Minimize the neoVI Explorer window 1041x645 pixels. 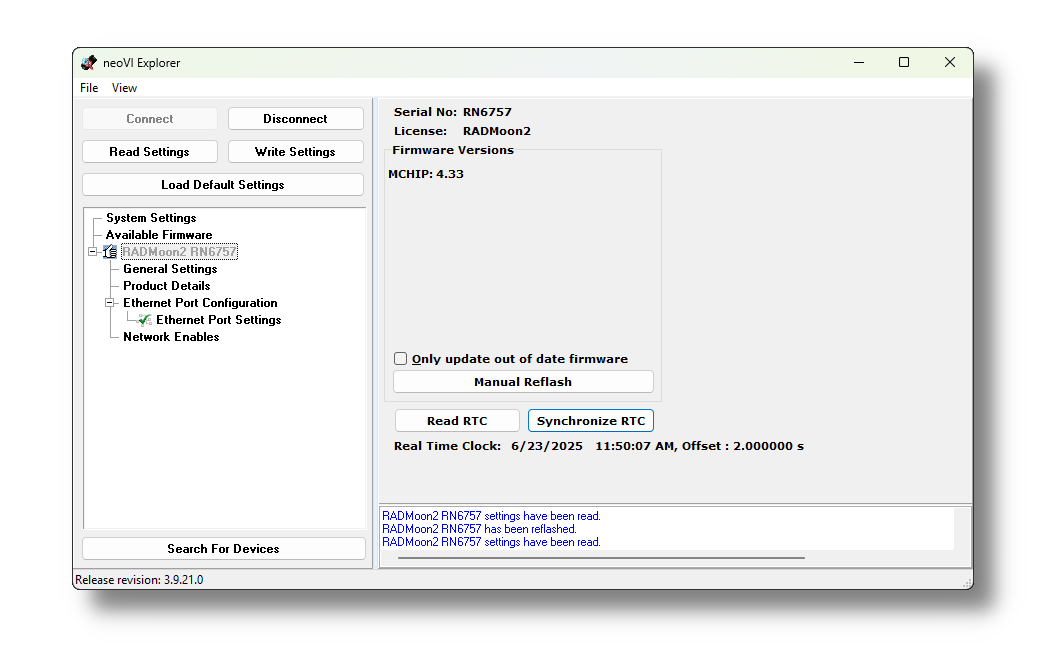[x=858, y=63]
